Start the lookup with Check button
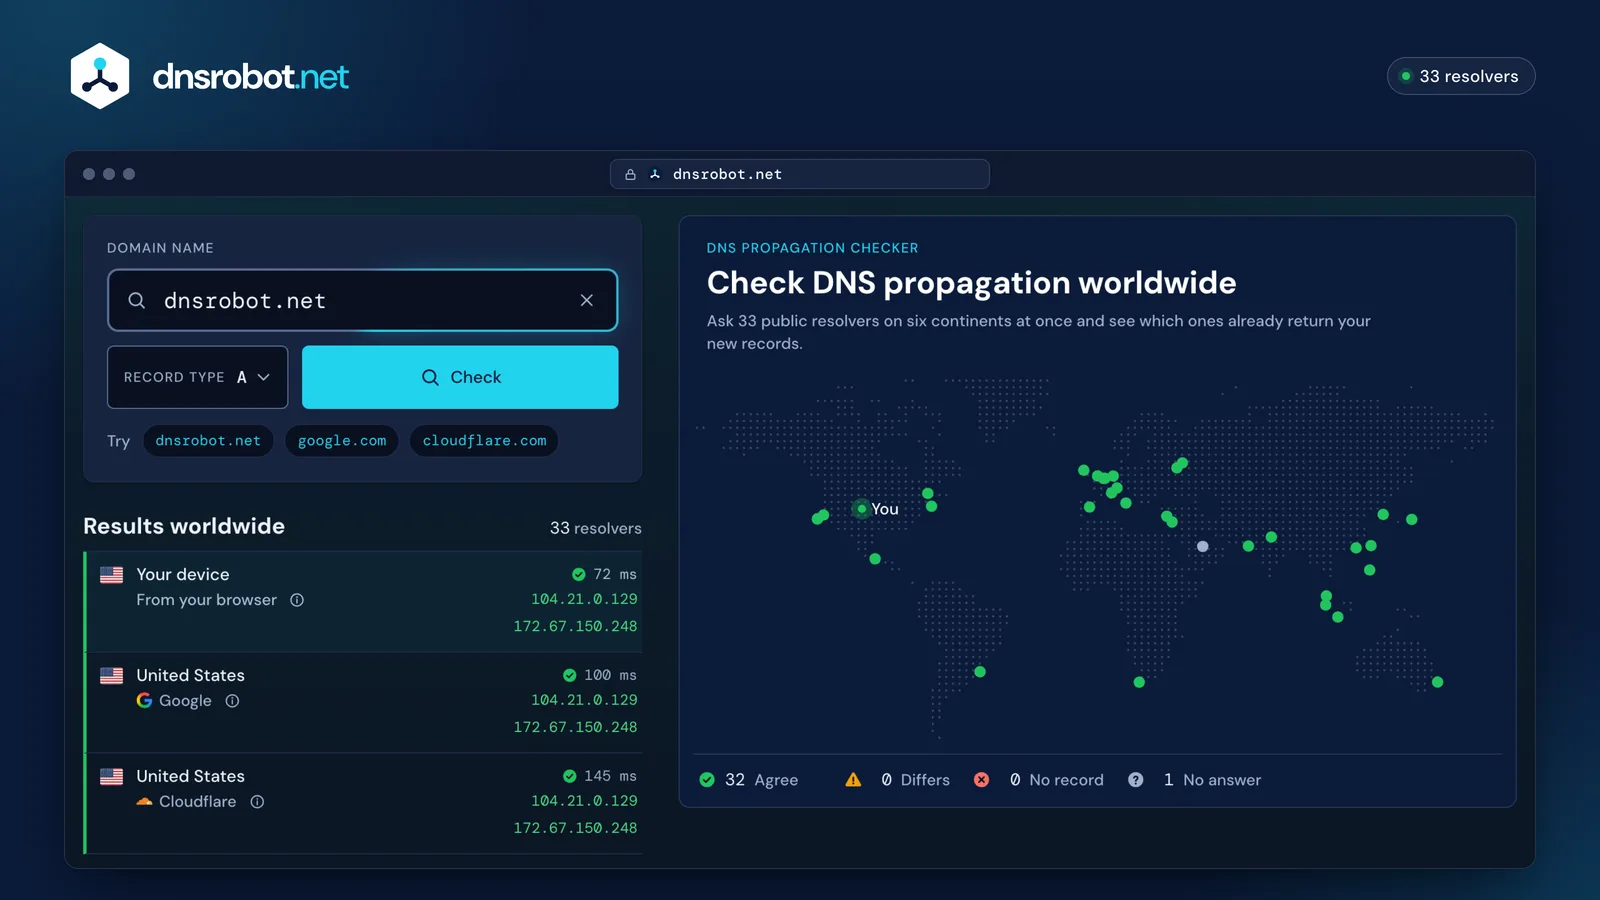 tap(460, 377)
